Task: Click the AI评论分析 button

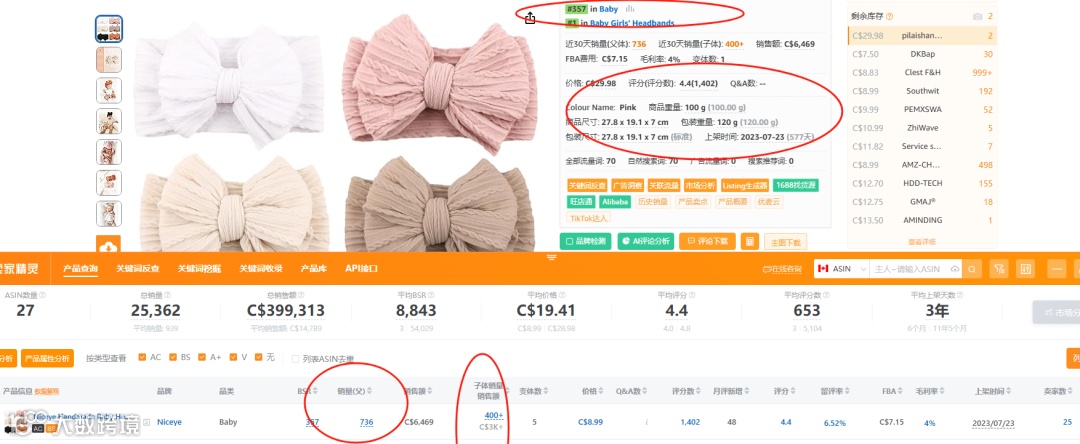Action: click(645, 242)
